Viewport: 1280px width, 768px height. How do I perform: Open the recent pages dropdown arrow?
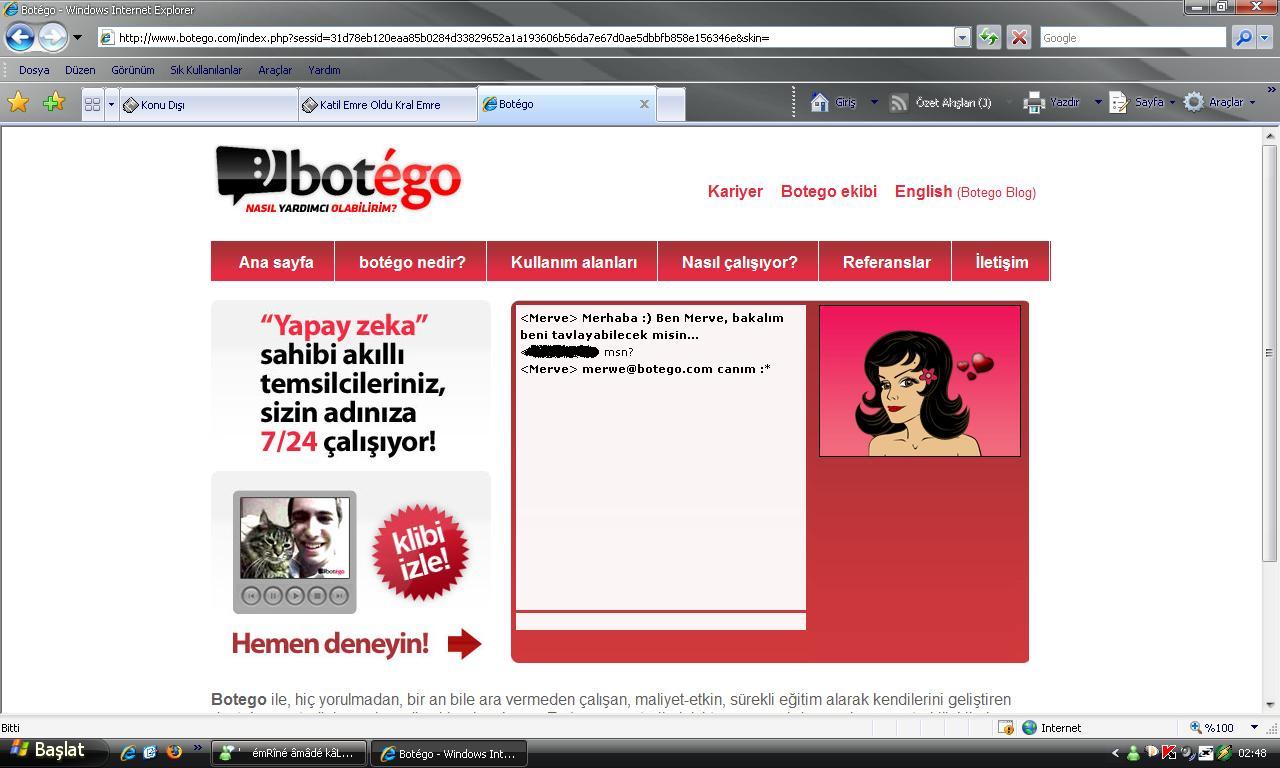[77, 38]
